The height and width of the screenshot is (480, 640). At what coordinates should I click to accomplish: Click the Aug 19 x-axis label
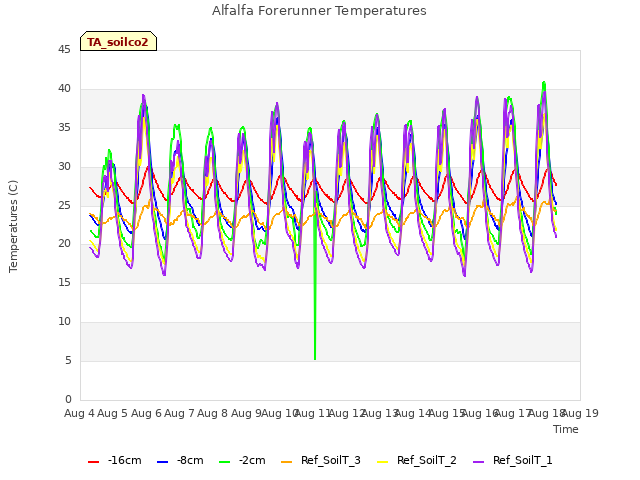[580, 413]
